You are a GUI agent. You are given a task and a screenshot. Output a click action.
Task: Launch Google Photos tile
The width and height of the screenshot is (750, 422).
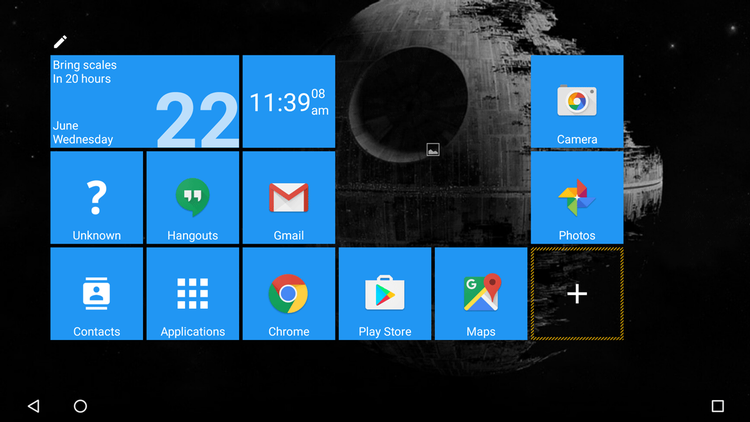pyautogui.click(x=577, y=198)
